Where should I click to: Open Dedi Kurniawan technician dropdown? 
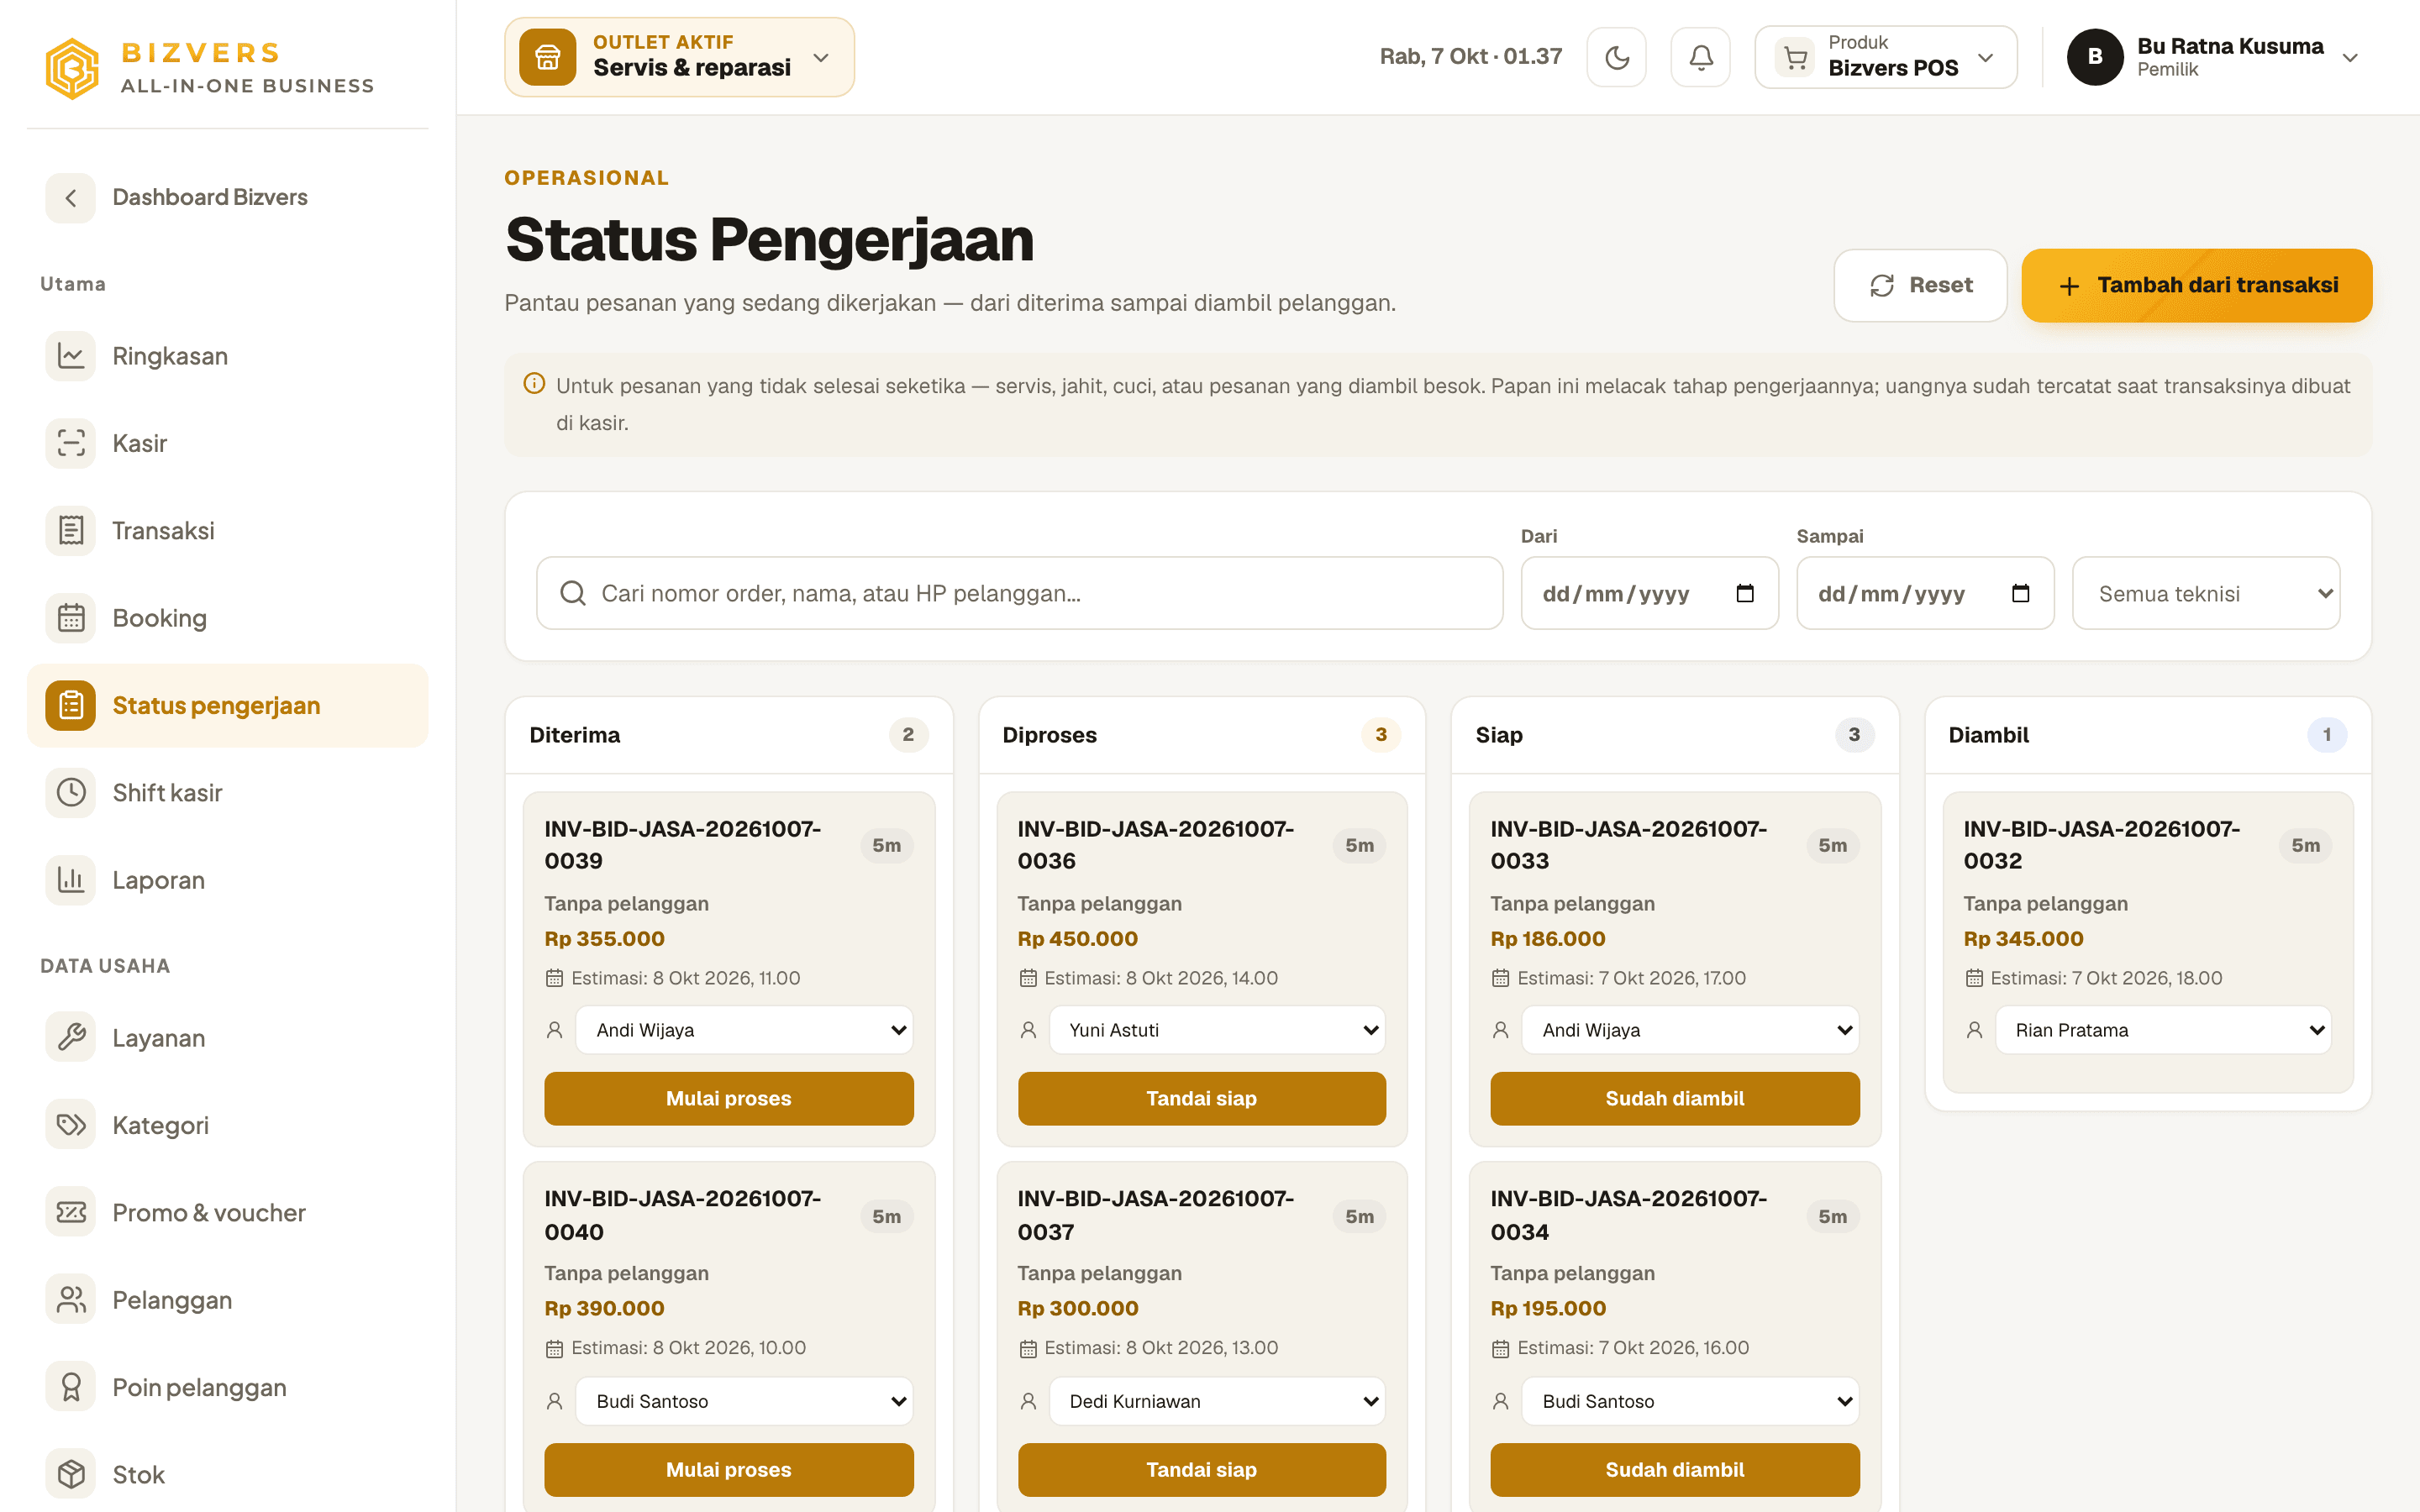(1217, 1401)
